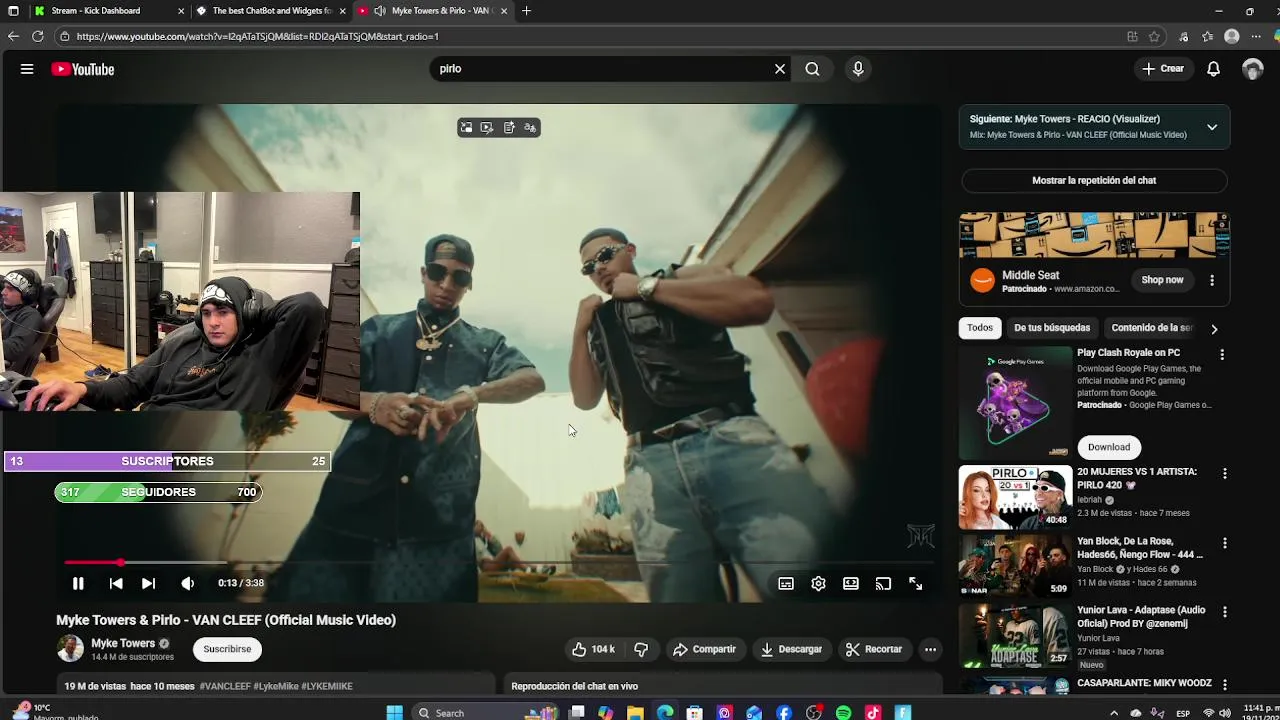
Task: Click Mostrar la repetición del chat
Action: (x=1094, y=180)
